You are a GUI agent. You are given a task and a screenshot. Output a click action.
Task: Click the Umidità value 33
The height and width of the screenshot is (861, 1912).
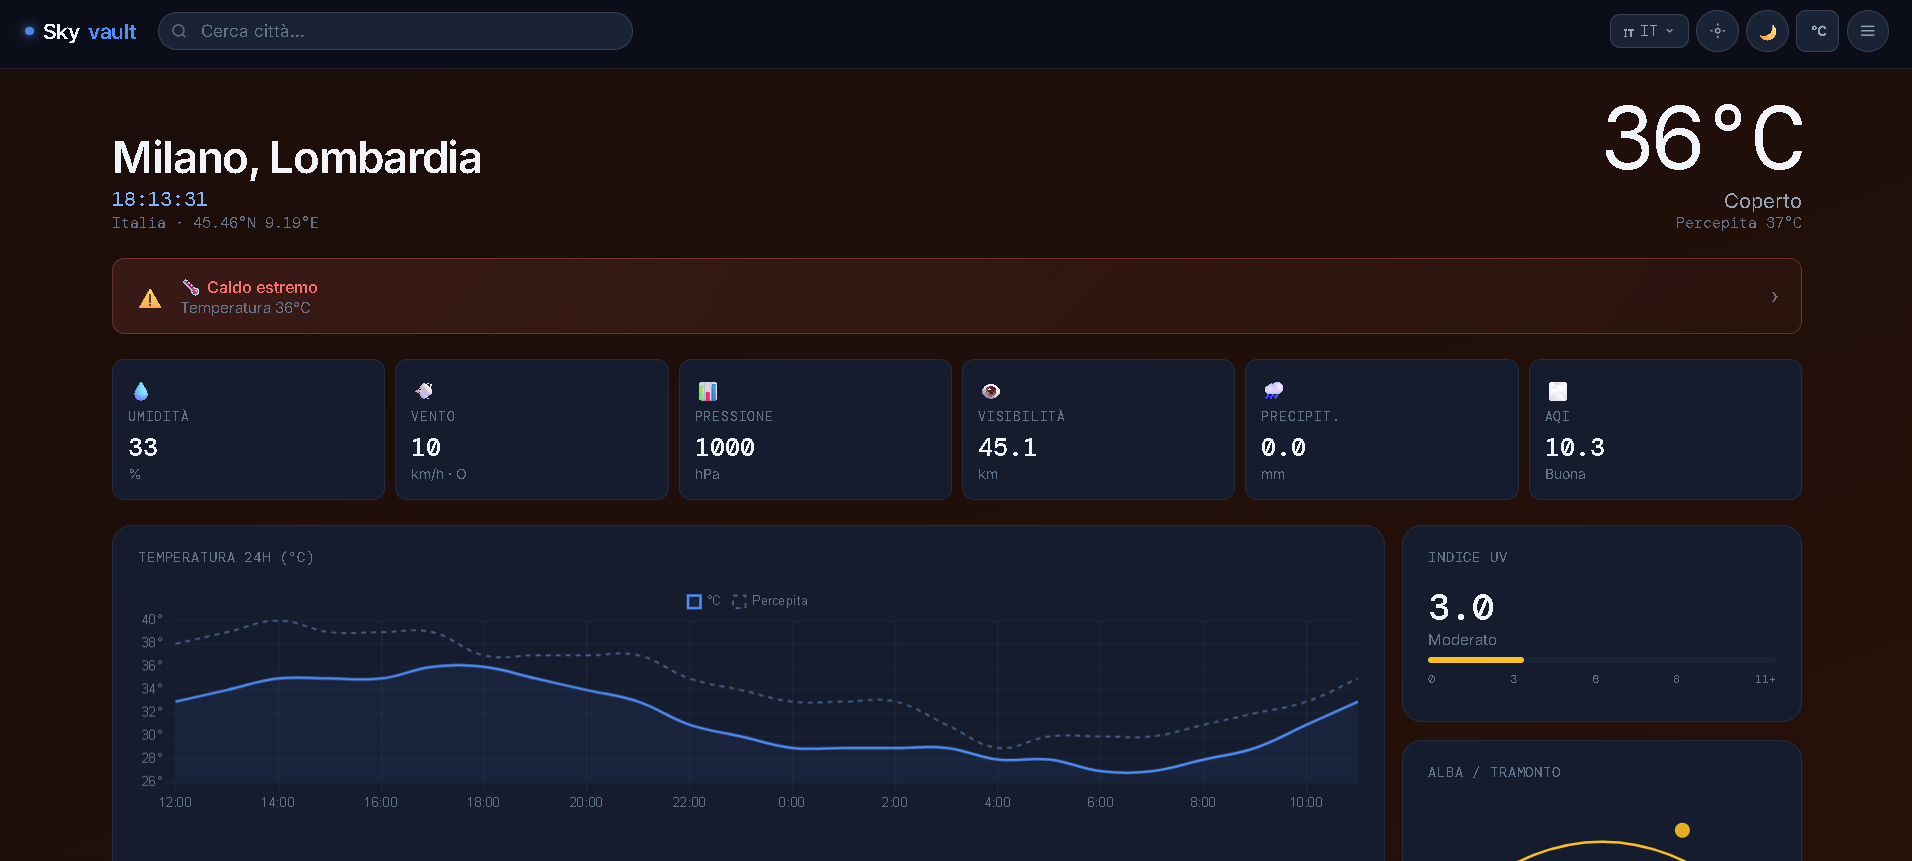click(x=143, y=447)
